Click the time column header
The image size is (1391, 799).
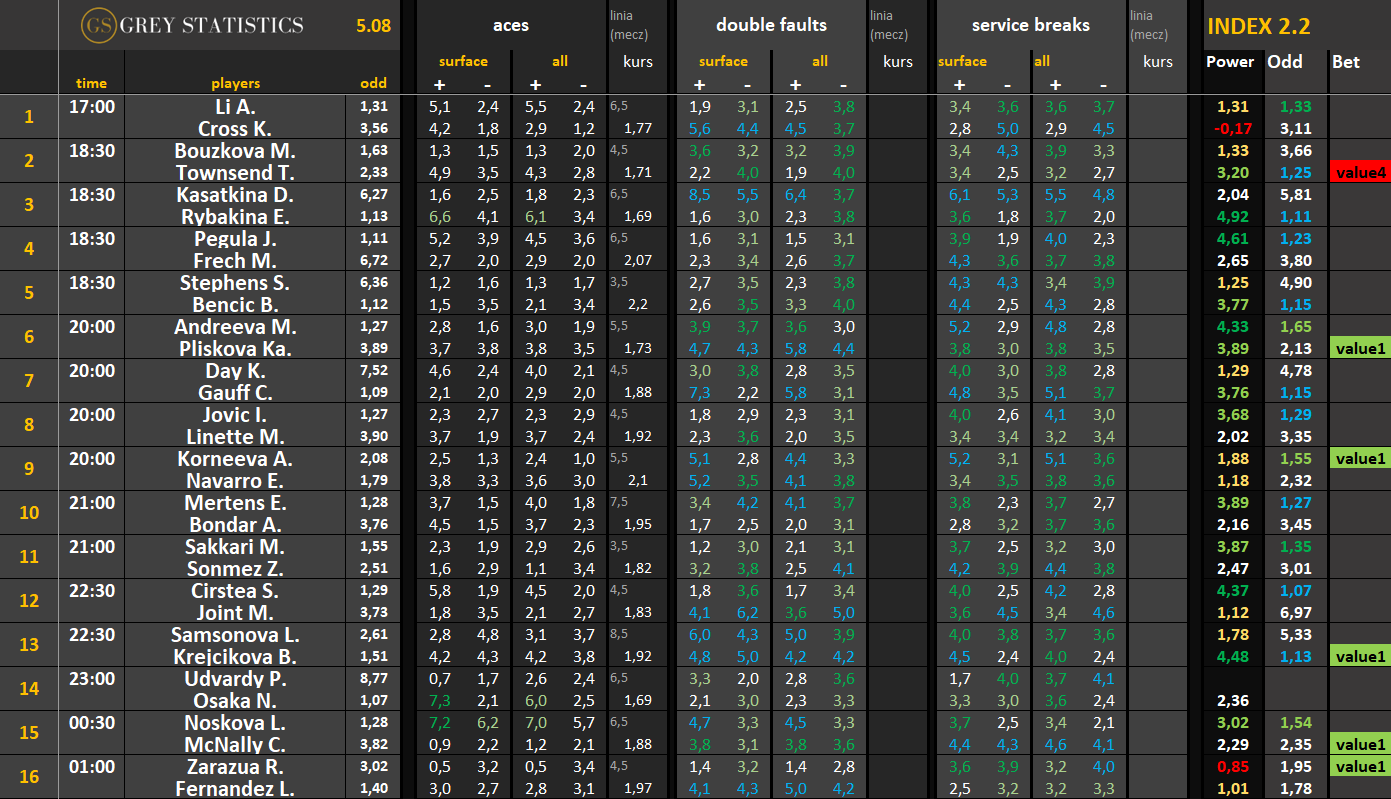[x=91, y=84]
